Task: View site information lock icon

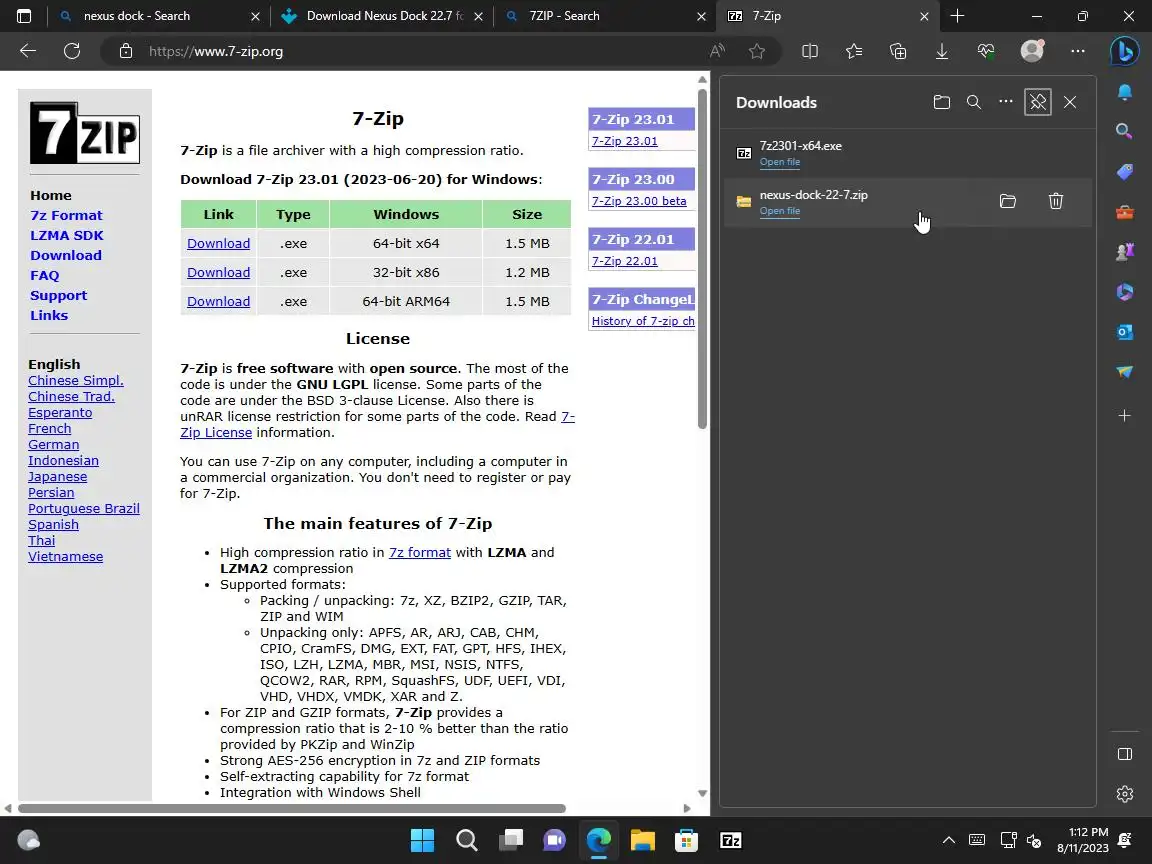Action: (126, 51)
